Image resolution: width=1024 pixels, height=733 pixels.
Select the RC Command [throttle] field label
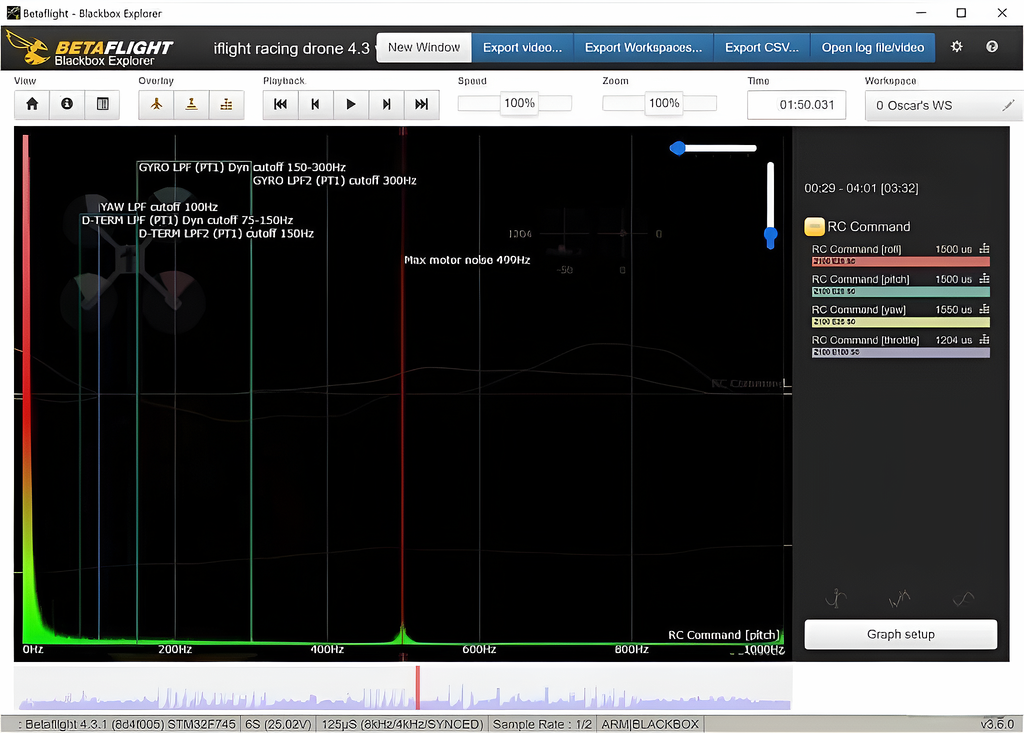point(865,340)
